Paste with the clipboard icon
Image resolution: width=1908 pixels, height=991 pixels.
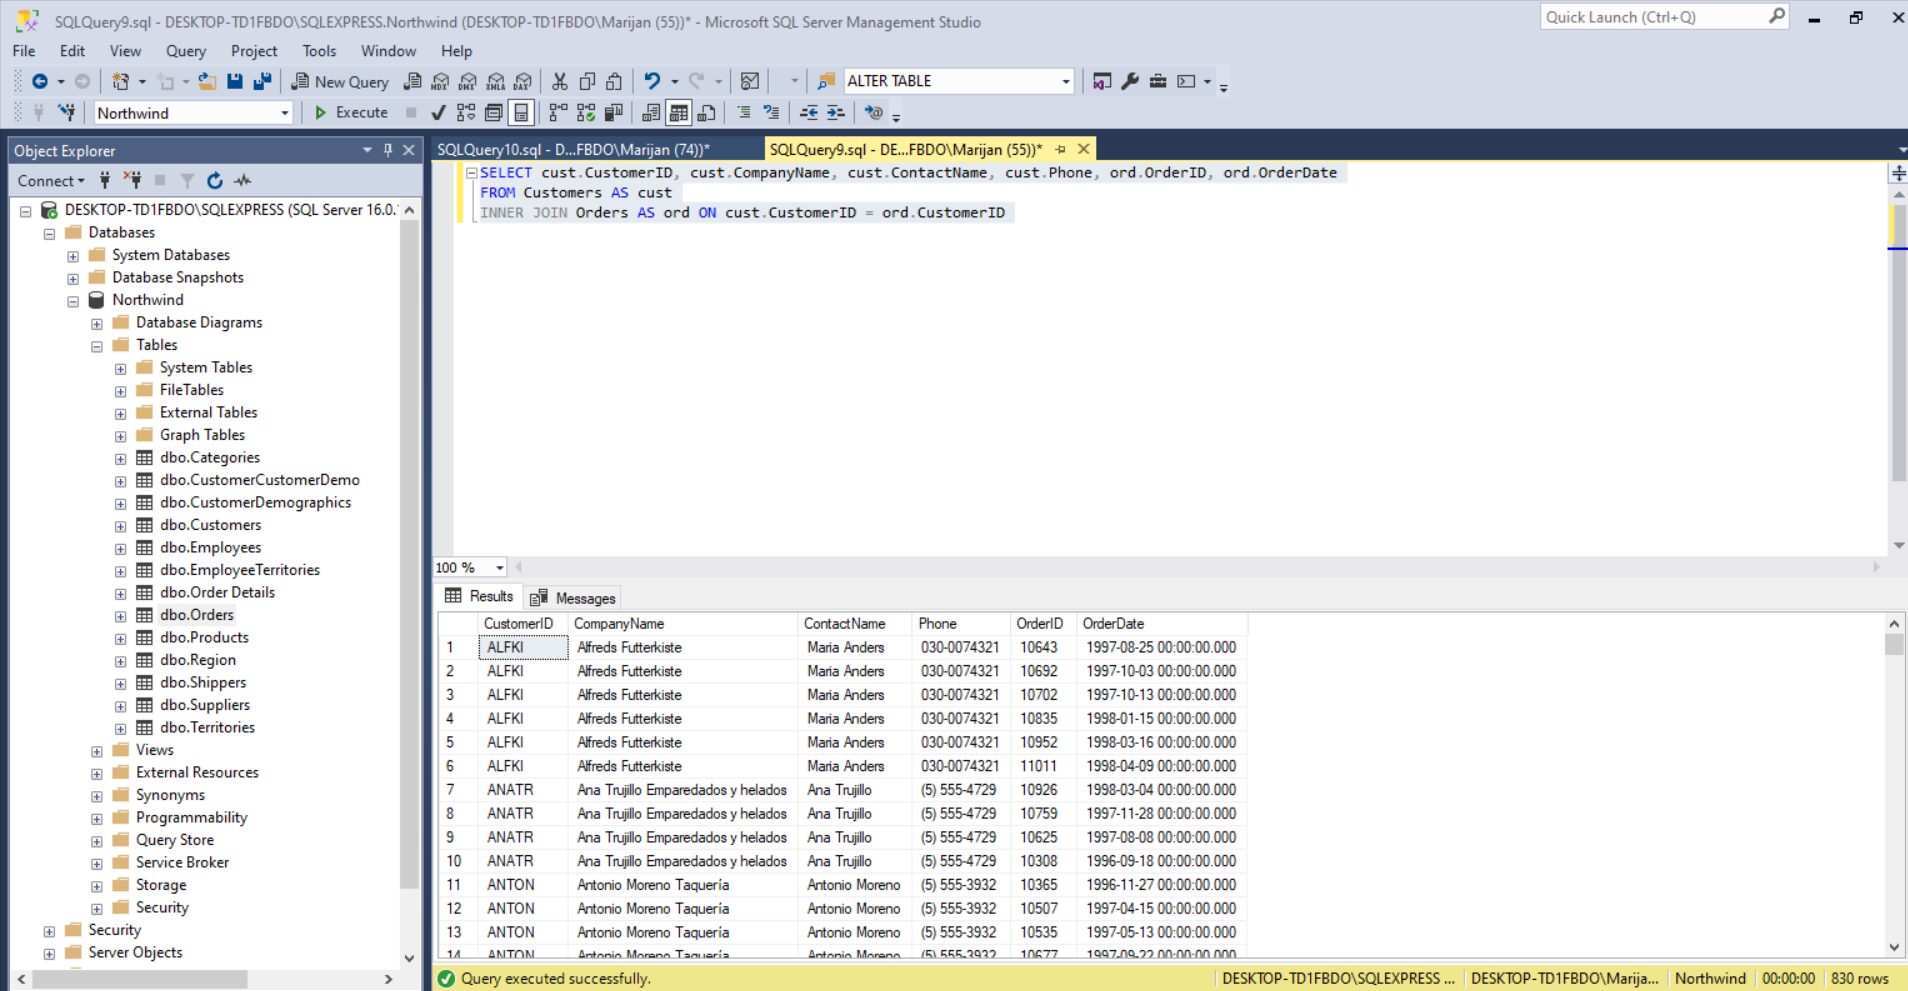(614, 81)
